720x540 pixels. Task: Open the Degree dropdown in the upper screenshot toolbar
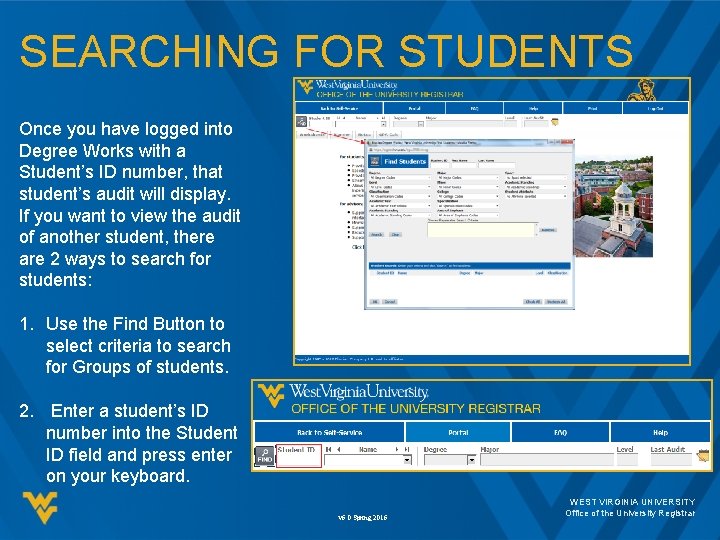point(421,124)
